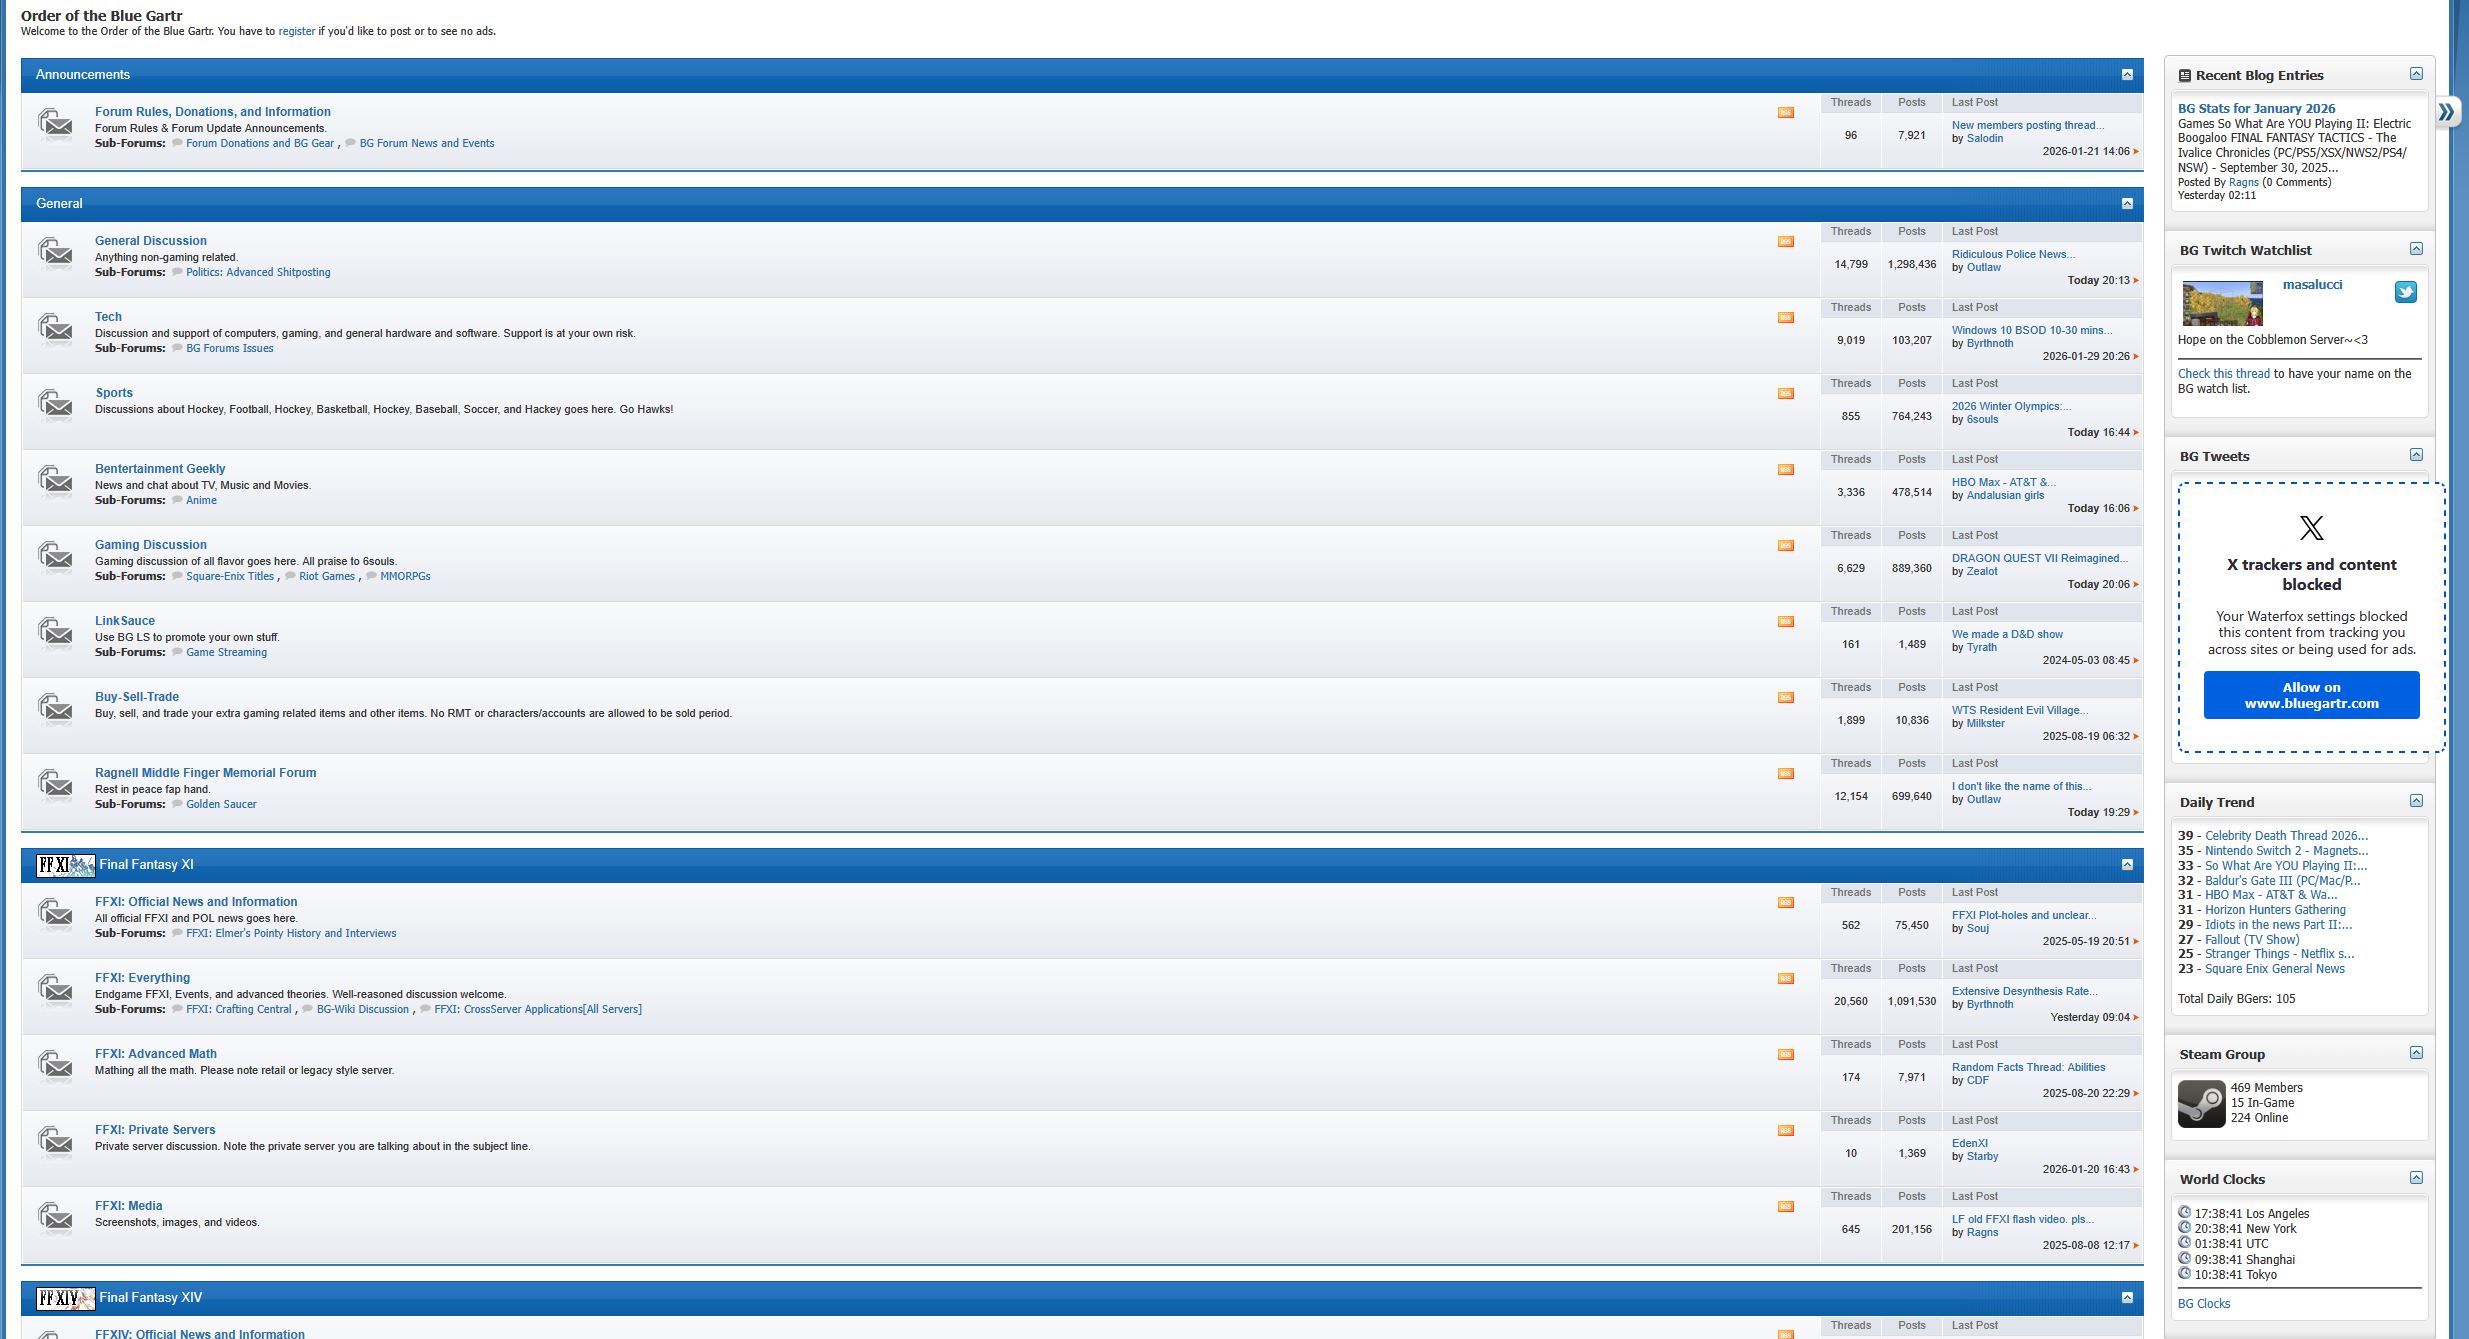Click the Twitter bird icon beside masalucci

pos(2405,292)
